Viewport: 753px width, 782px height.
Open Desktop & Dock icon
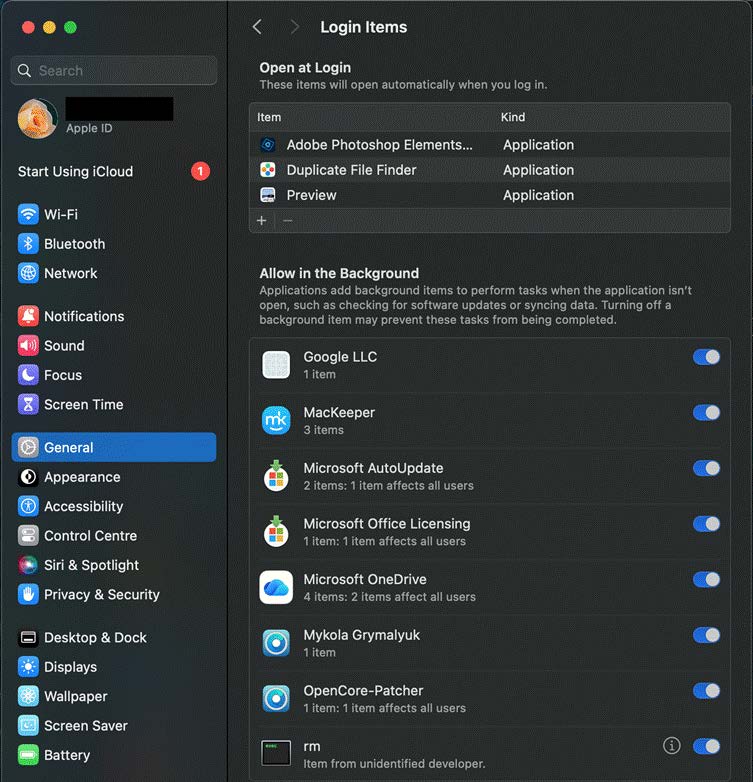[28, 637]
